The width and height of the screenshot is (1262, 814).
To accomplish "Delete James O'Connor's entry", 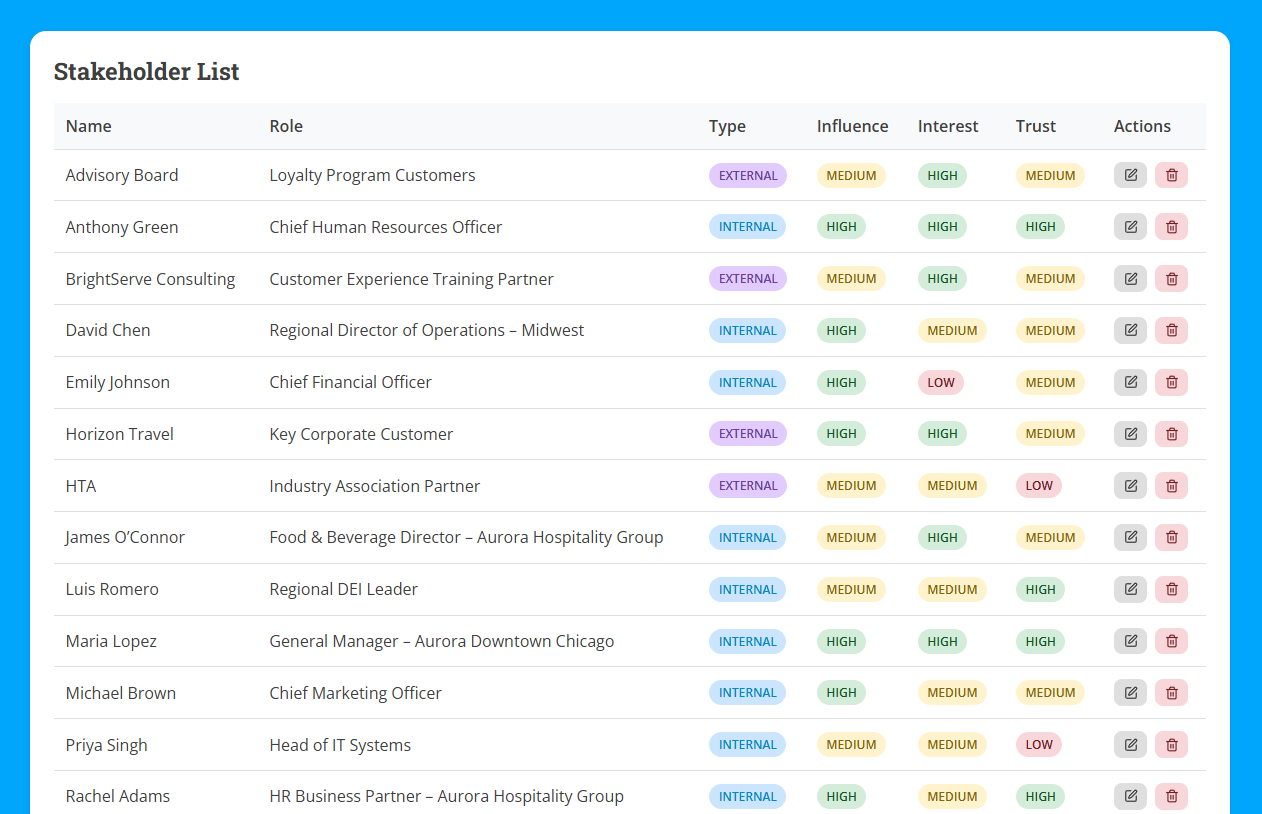I will pos(1171,537).
